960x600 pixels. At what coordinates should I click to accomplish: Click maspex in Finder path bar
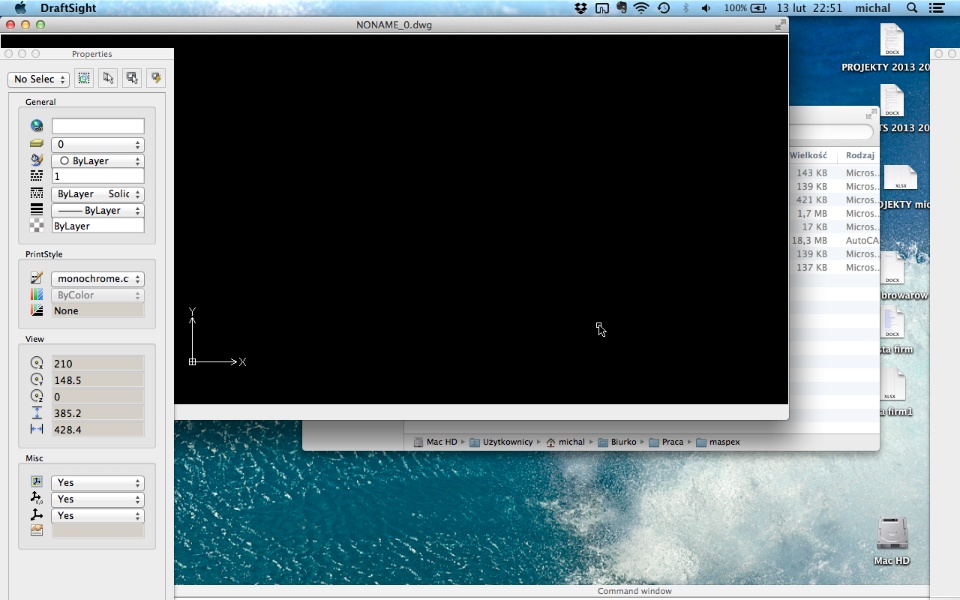pyautogui.click(x=718, y=442)
